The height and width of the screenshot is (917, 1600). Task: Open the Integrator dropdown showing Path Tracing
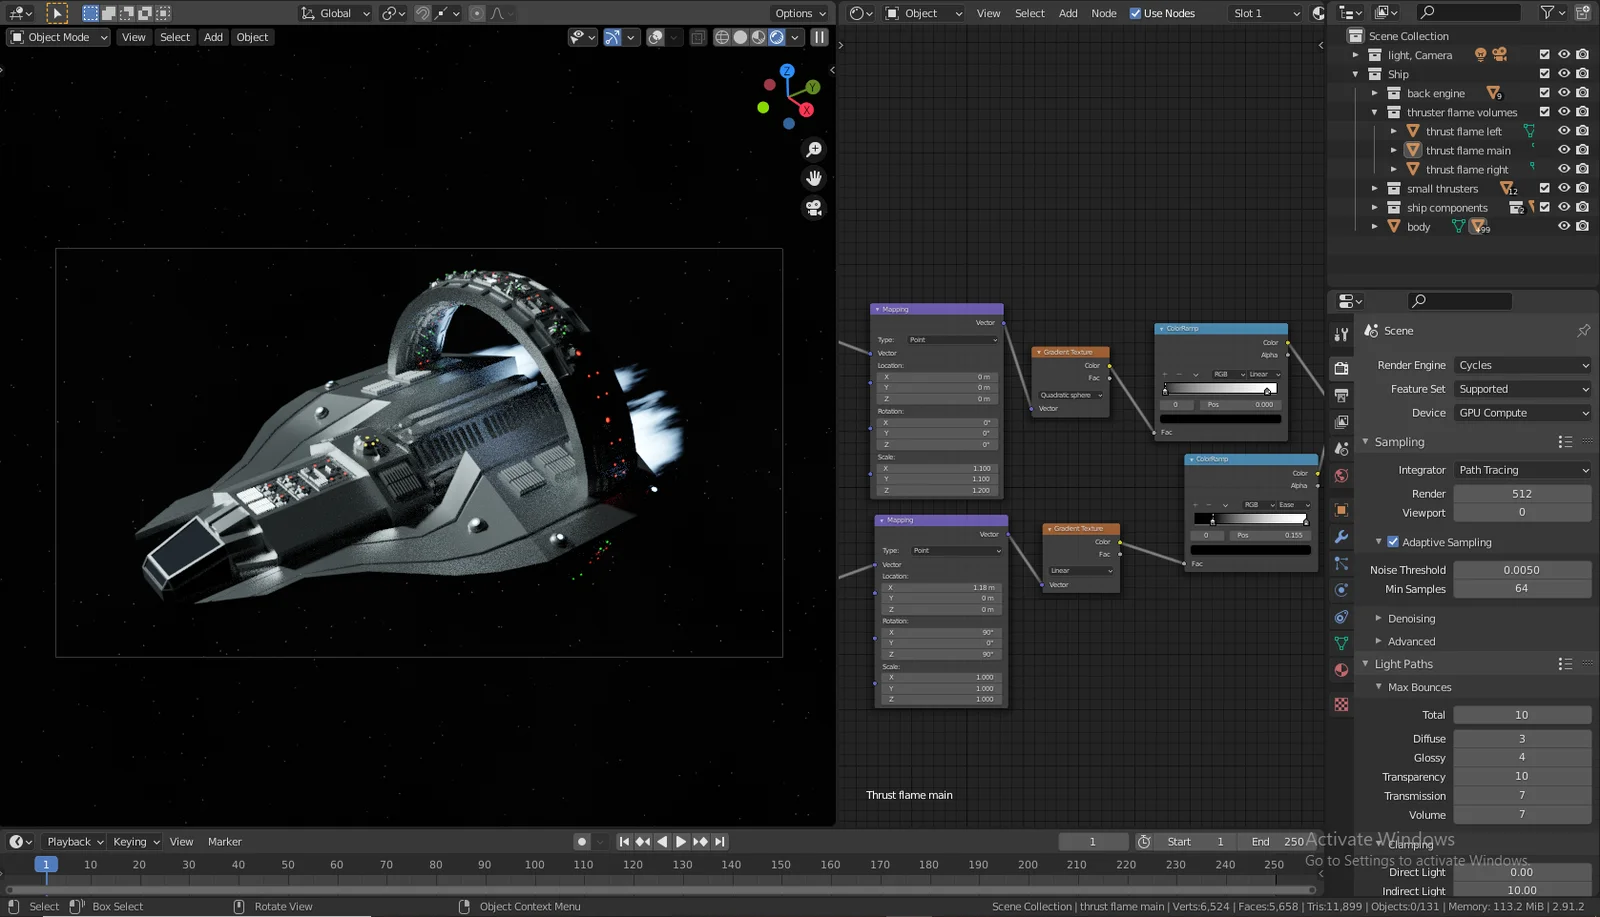[1522, 469]
